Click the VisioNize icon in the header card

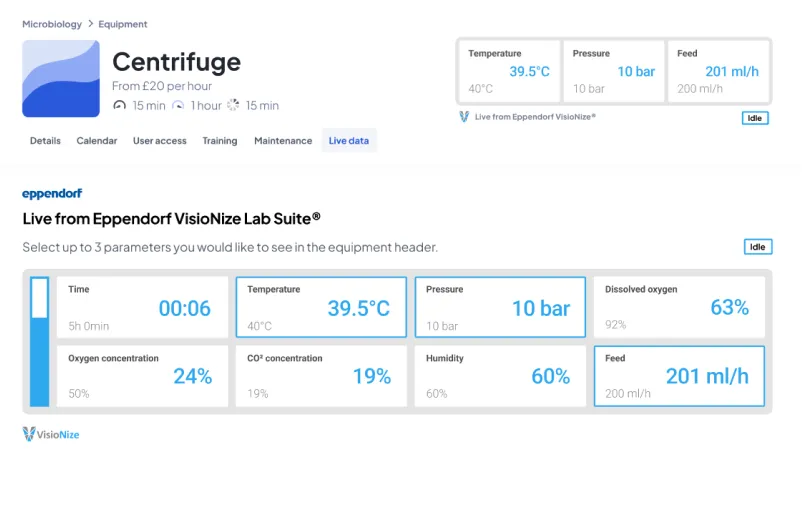click(463, 117)
